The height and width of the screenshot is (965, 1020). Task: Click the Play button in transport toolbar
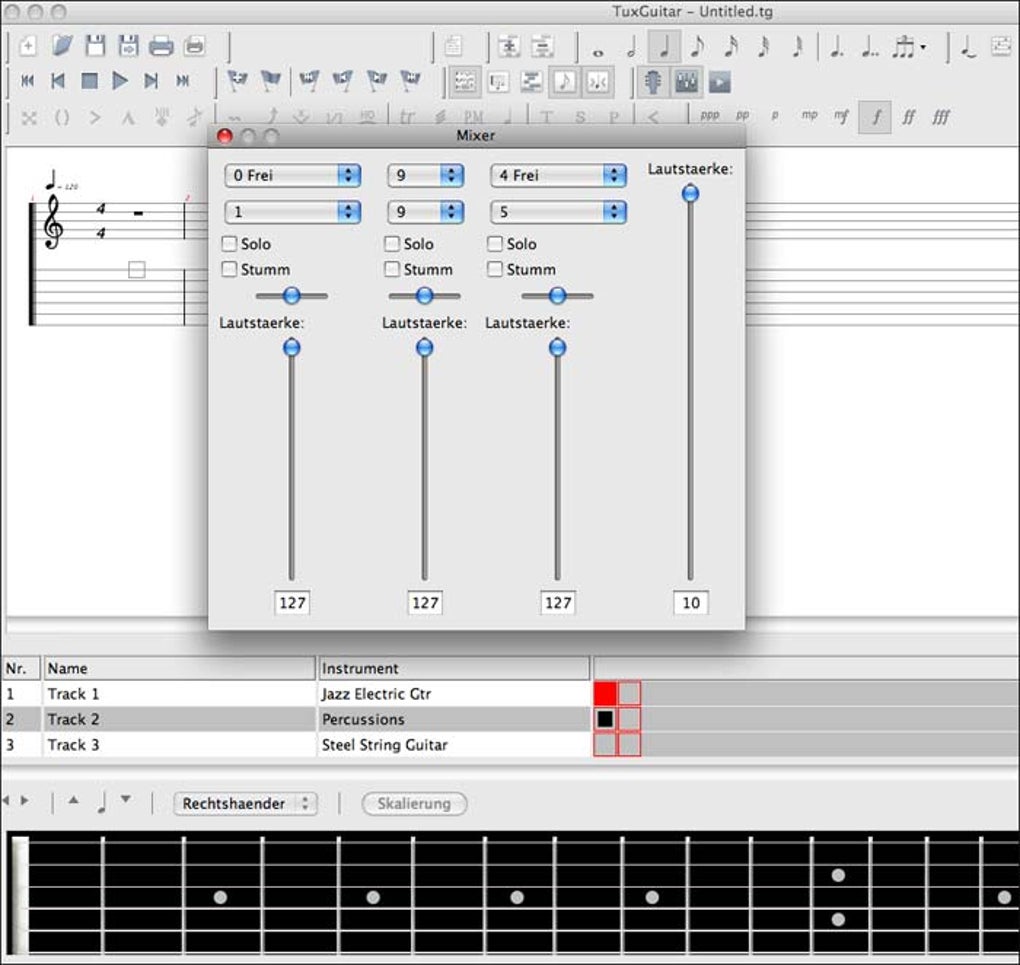coord(120,81)
